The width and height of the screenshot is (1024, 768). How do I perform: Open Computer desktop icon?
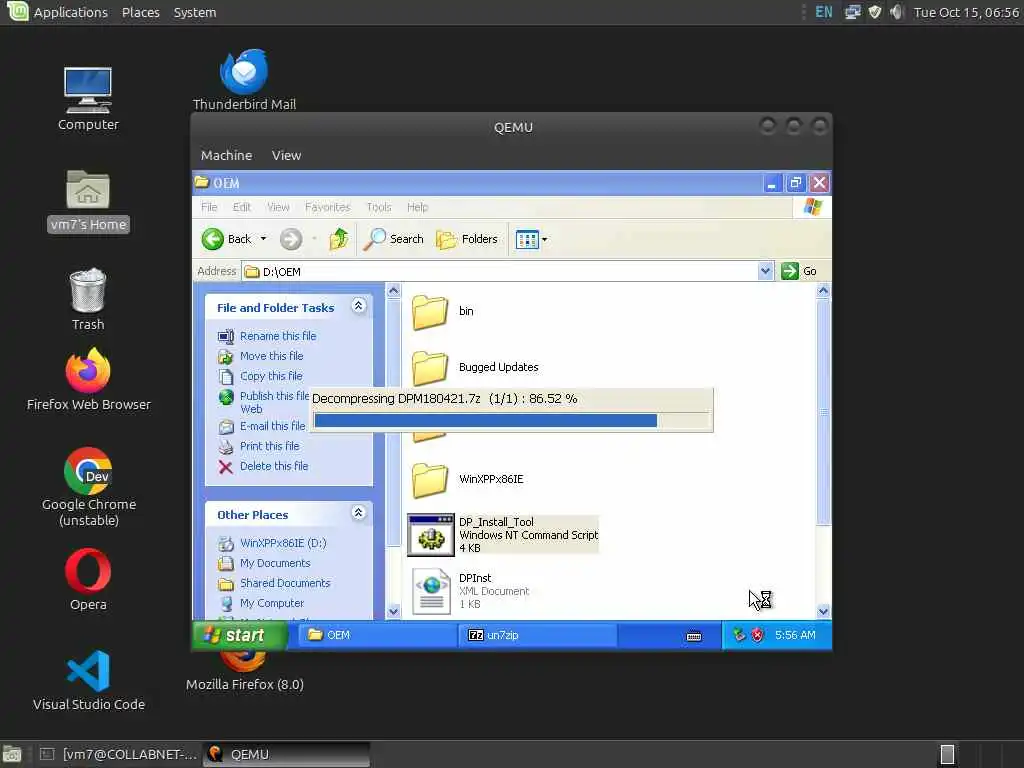click(88, 99)
